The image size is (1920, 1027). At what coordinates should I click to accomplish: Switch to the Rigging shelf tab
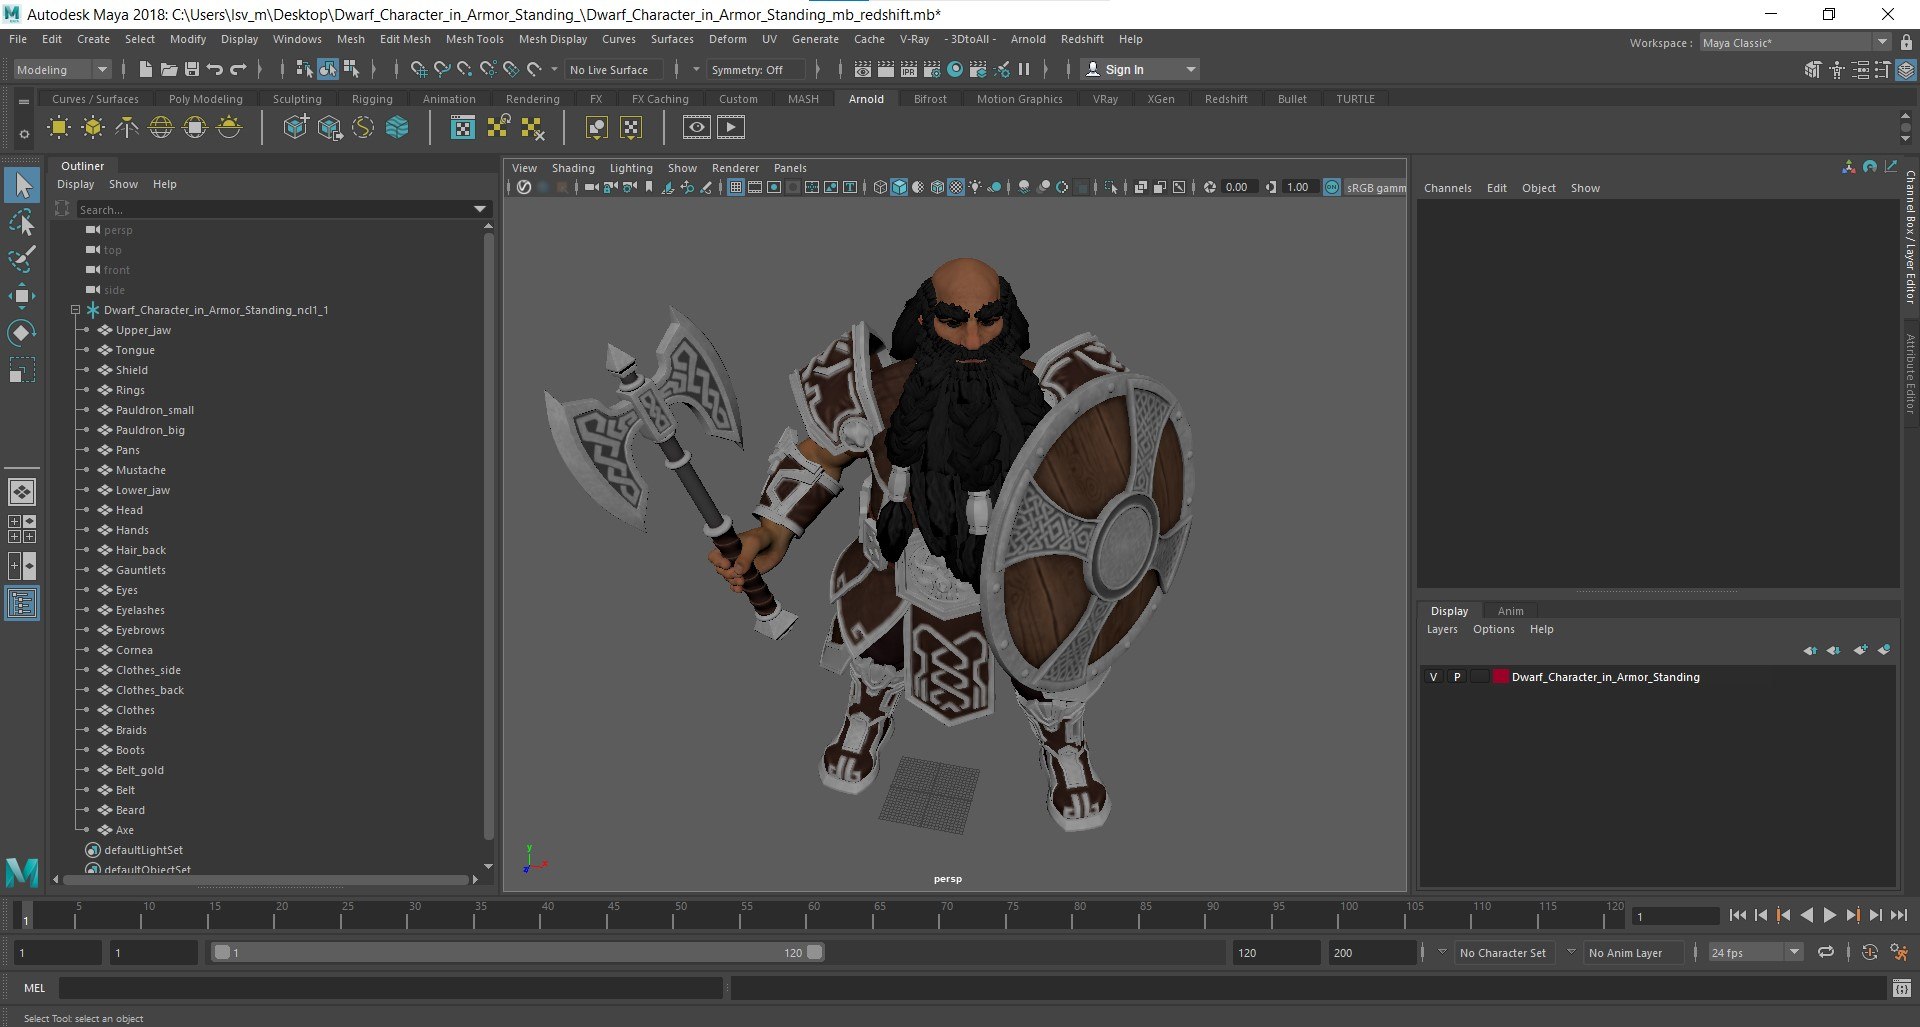tap(372, 99)
